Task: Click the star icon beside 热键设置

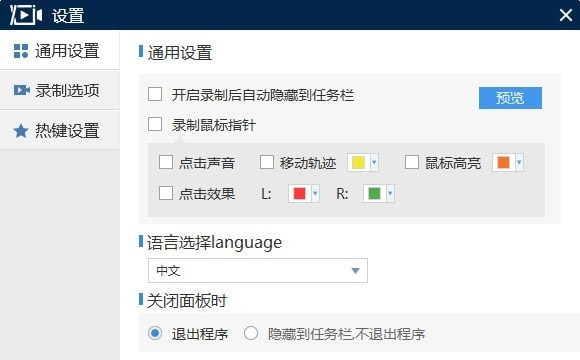Action: pyautogui.click(x=21, y=131)
